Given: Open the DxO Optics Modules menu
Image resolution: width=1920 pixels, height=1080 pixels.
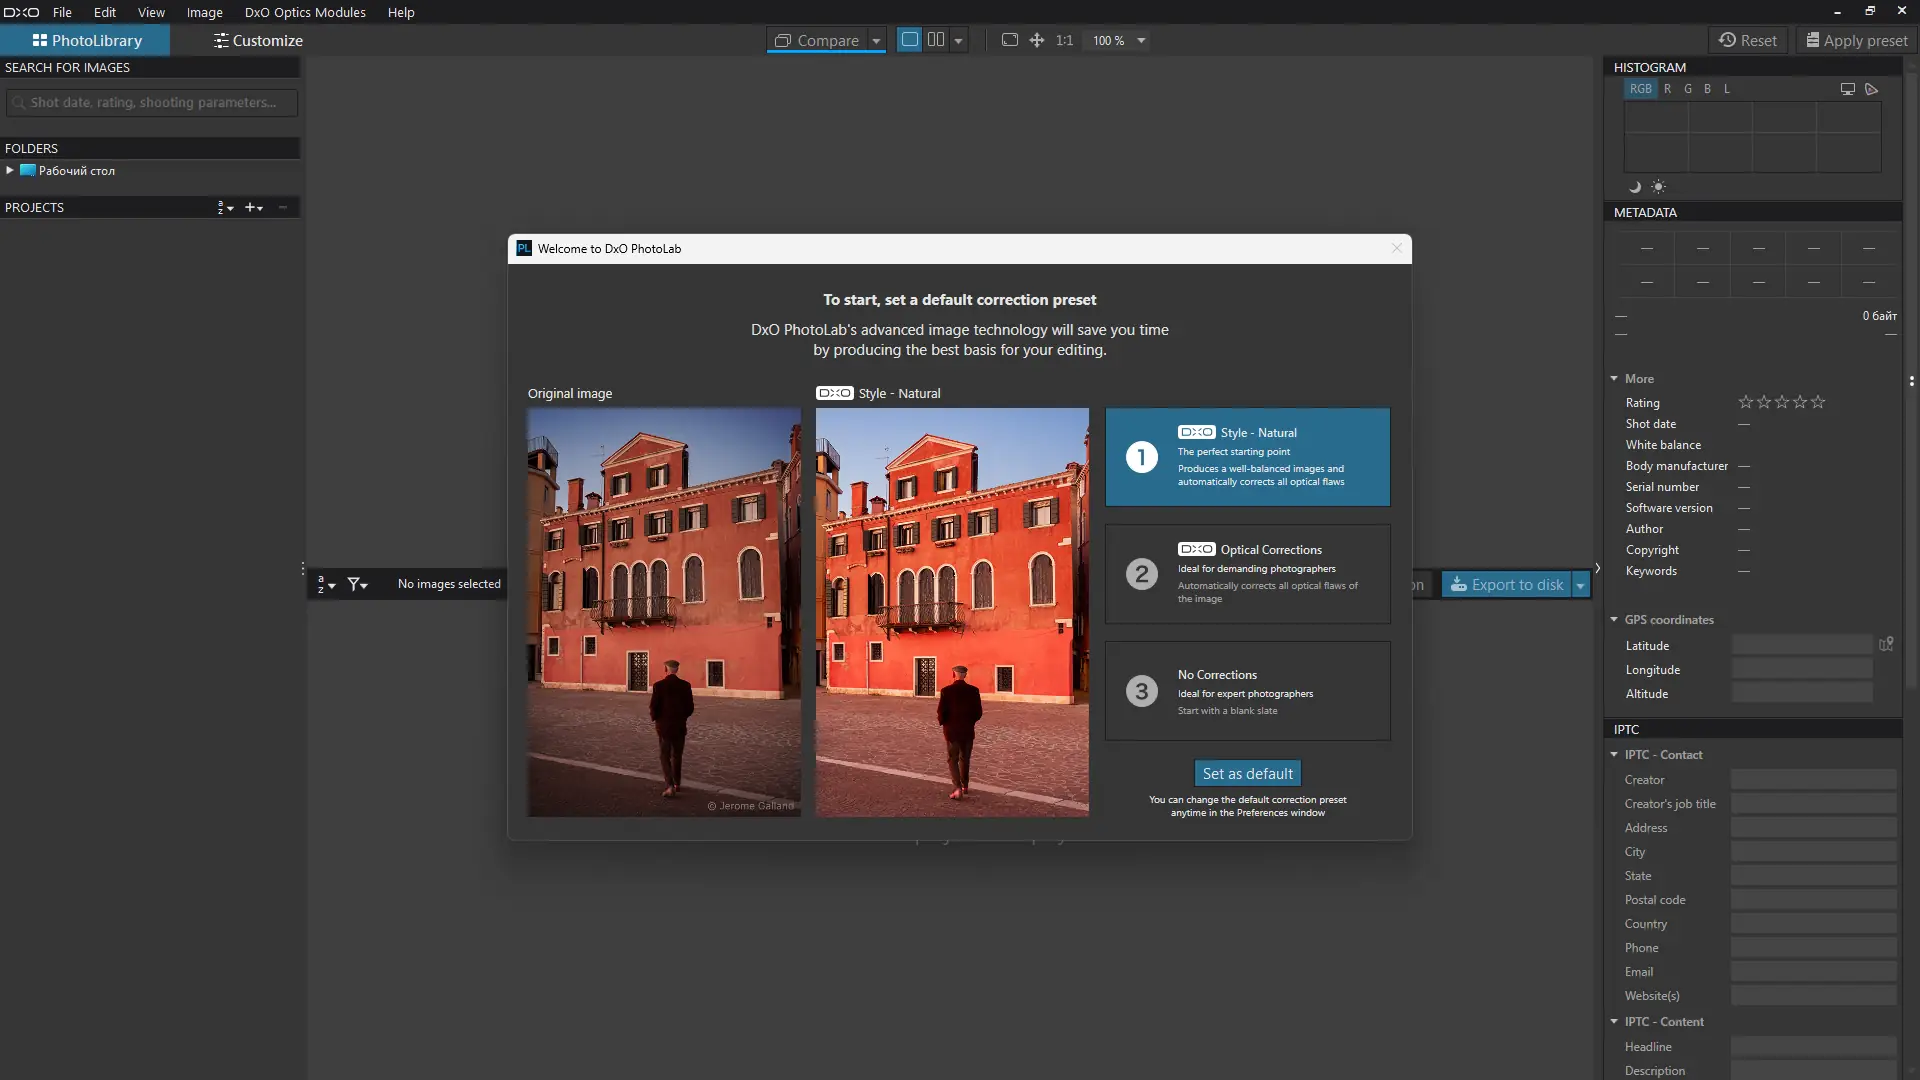Looking at the screenshot, I should 305,12.
